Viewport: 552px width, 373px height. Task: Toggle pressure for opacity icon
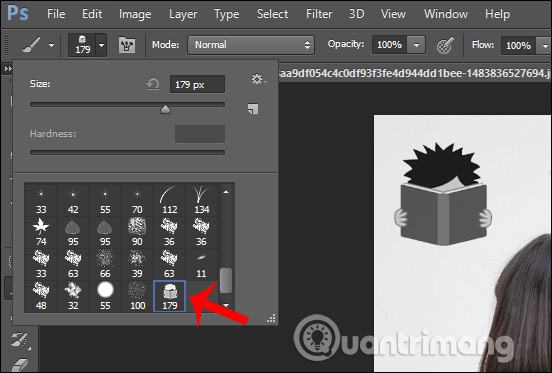coord(445,45)
